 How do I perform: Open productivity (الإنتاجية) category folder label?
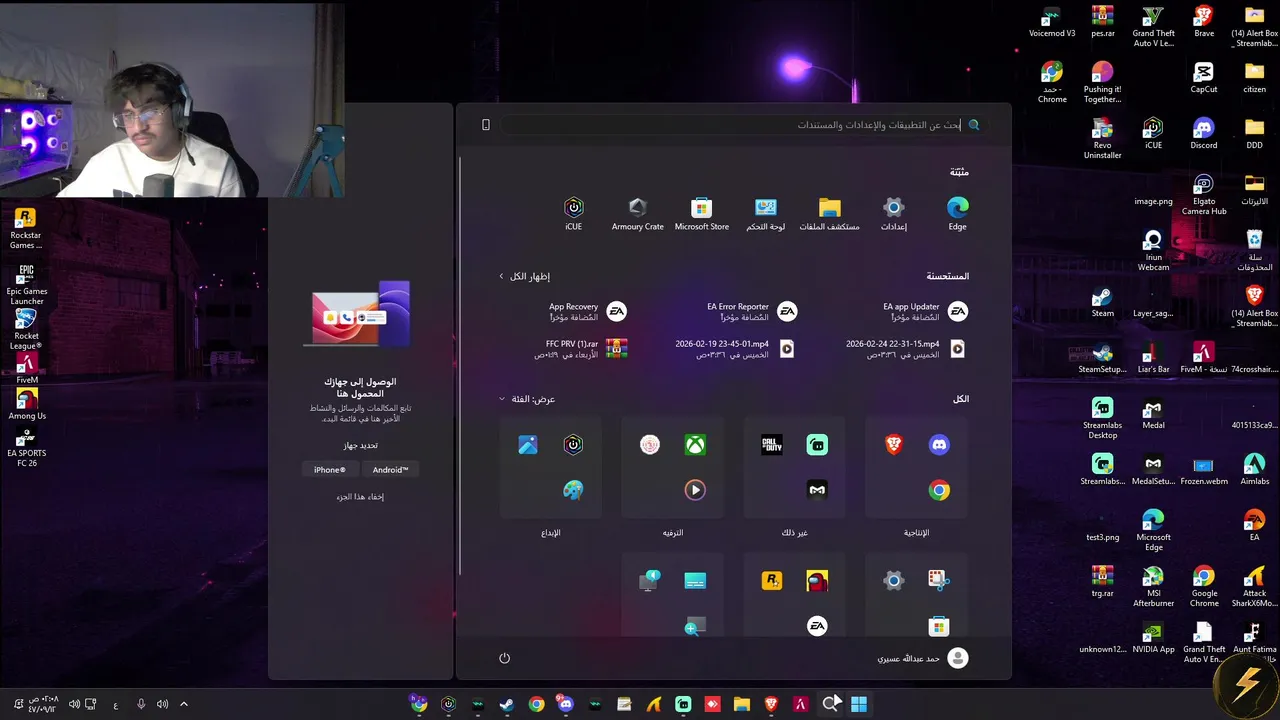tap(916, 533)
